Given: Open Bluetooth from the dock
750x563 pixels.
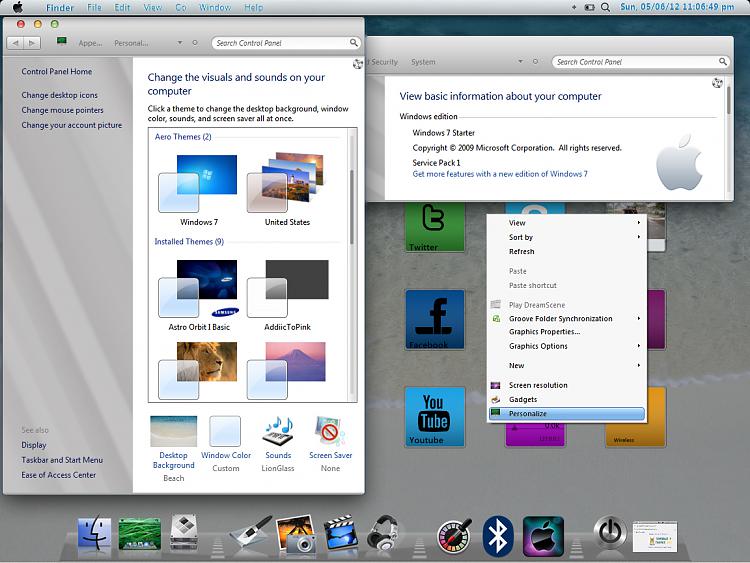Looking at the screenshot, I should [497, 536].
